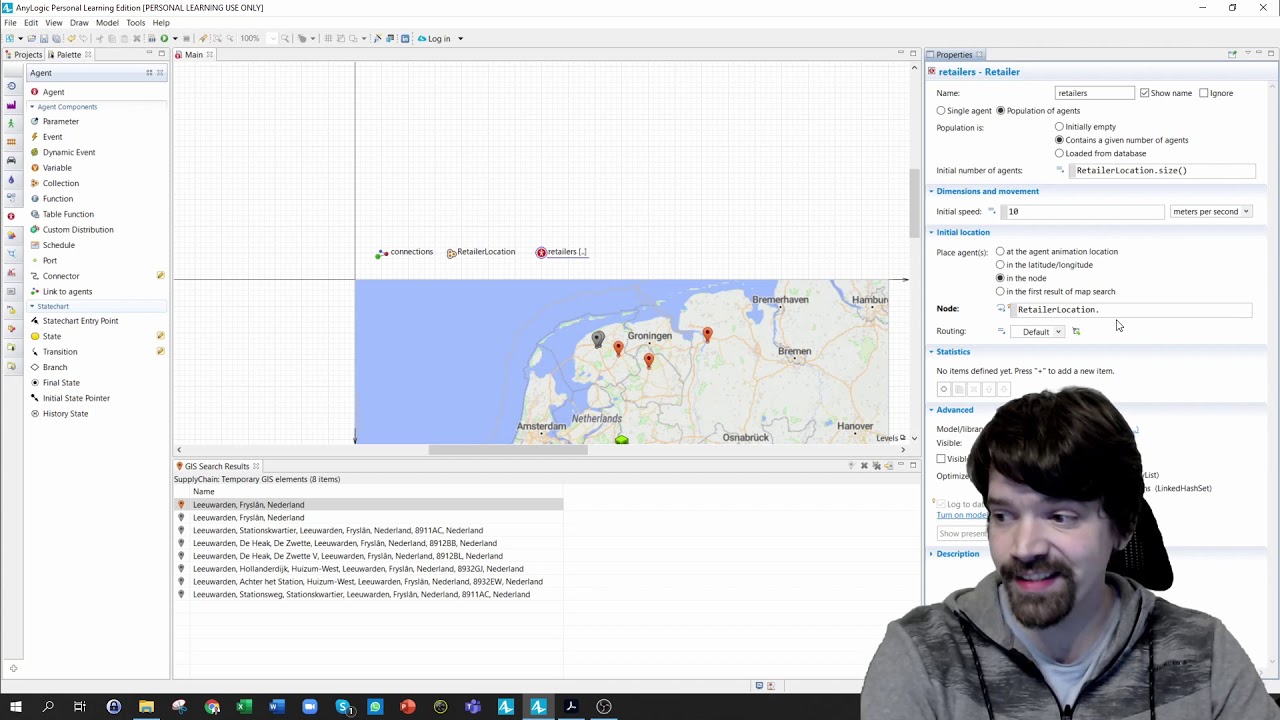Select Loaded from database option
Image resolution: width=1280 pixels, height=720 pixels.
tap(1059, 153)
